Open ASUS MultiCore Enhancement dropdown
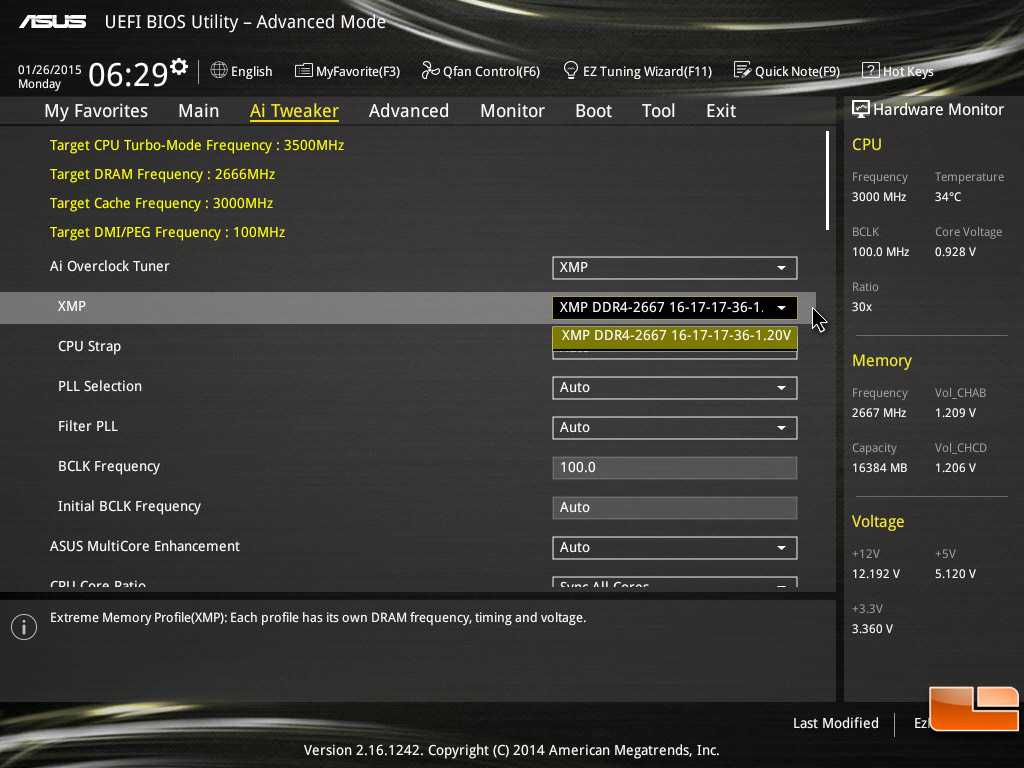Viewport: 1024px width, 768px height. point(675,548)
